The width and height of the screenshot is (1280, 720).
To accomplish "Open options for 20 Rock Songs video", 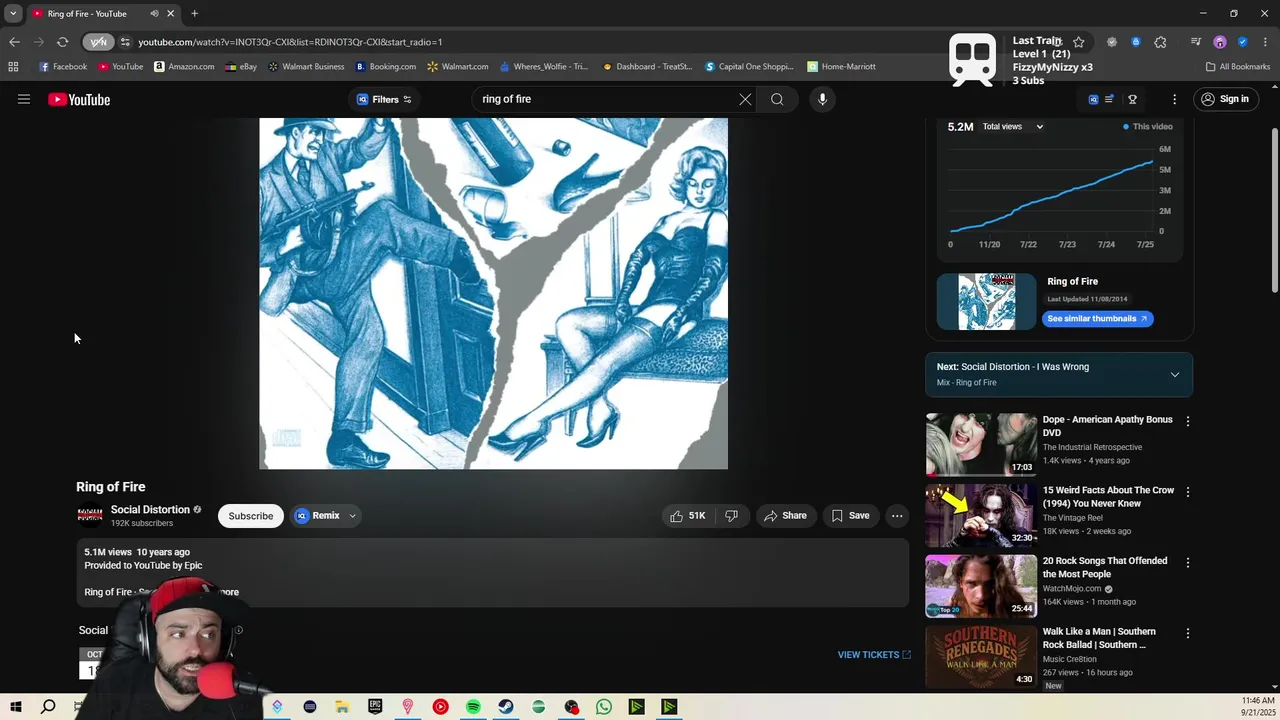I will [x=1187, y=563].
